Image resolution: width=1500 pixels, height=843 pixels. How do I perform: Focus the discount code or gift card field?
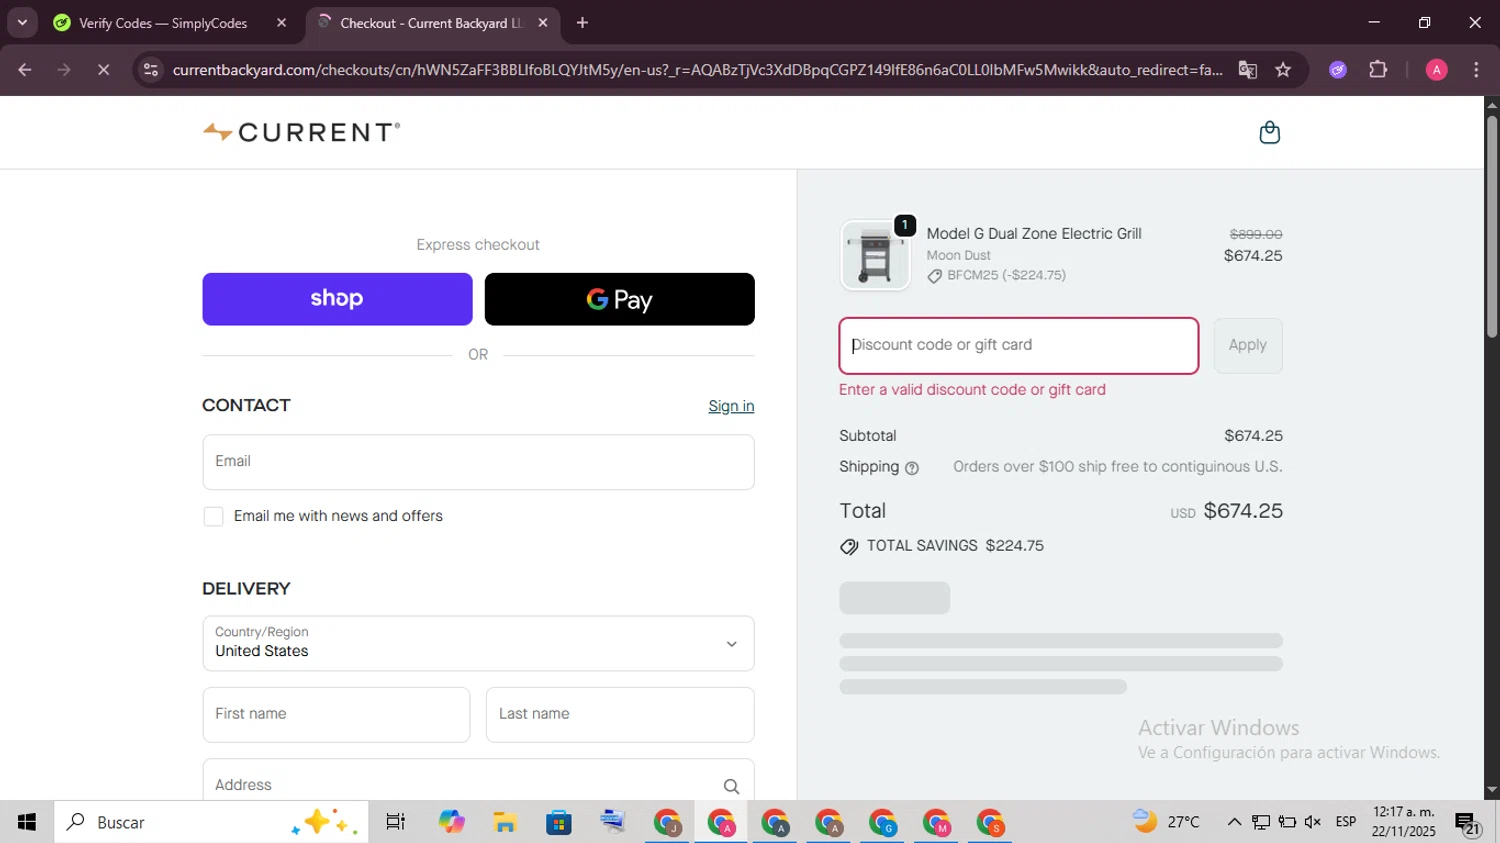tap(1019, 346)
